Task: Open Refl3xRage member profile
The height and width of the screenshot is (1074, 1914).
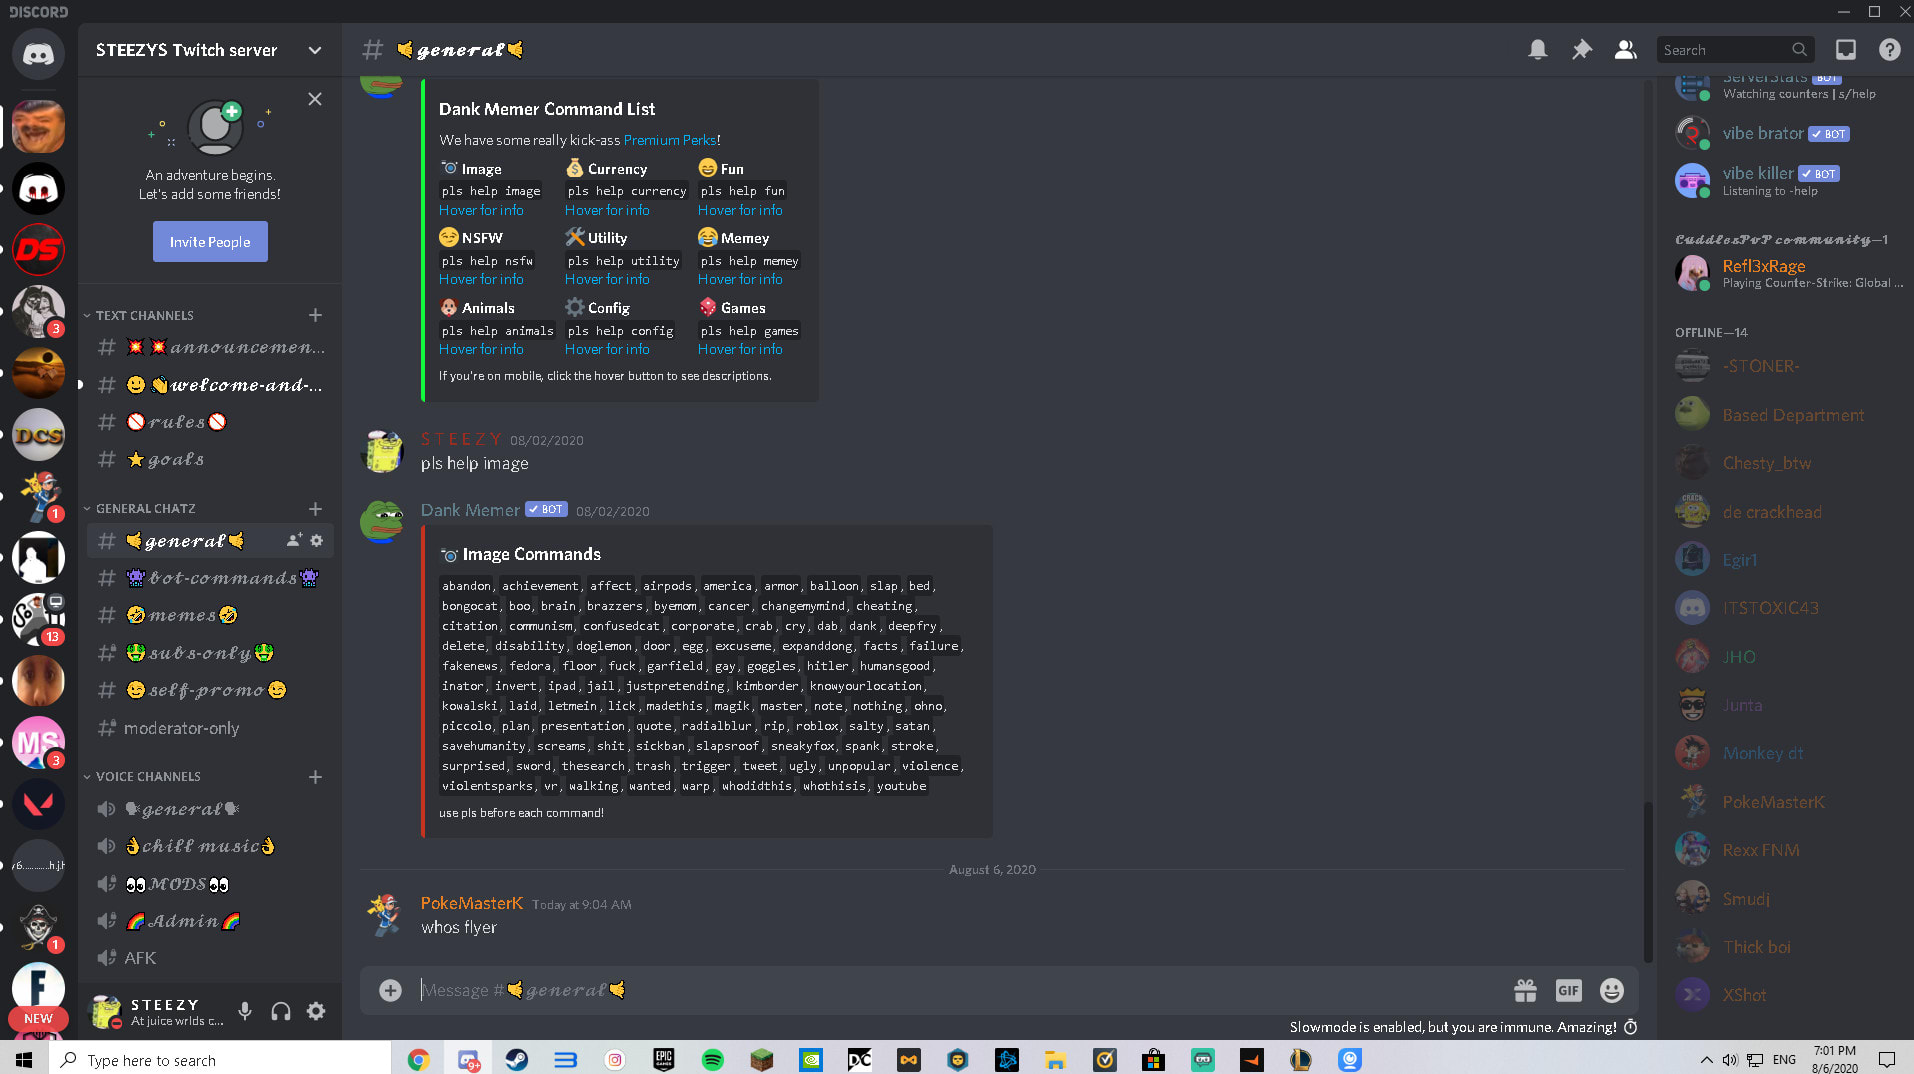Action: (x=1790, y=273)
